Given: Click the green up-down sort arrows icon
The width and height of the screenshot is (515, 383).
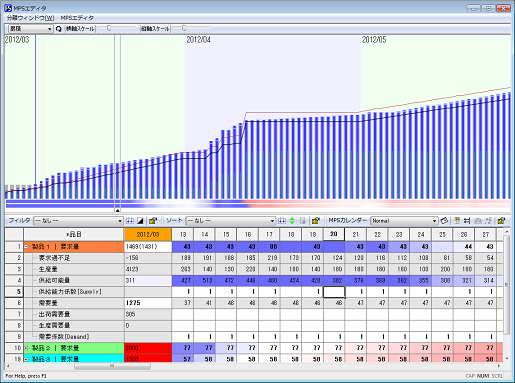Looking at the screenshot, I should tap(292, 221).
